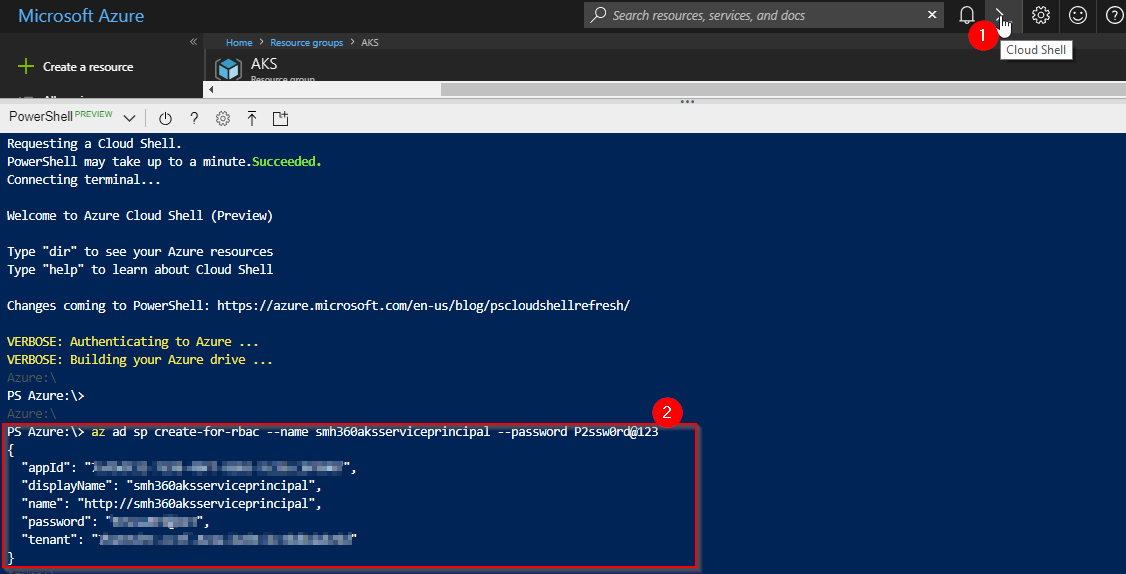Open Cloud Shell help question mark
This screenshot has width=1126, height=574.
pyautogui.click(x=194, y=119)
